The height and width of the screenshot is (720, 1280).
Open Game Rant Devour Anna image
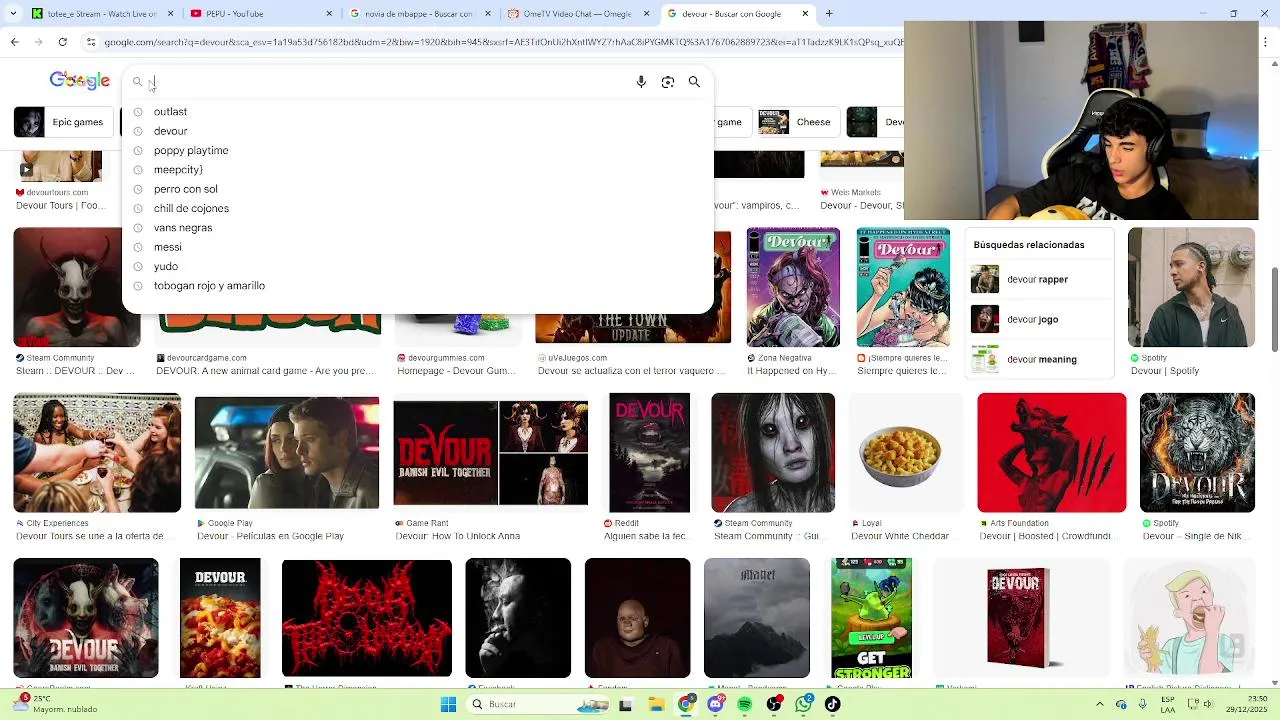(491, 453)
